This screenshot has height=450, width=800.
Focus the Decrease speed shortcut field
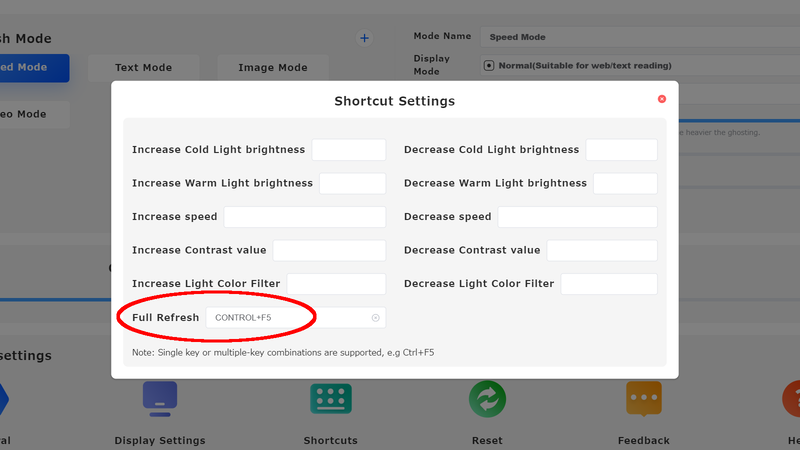(x=578, y=217)
